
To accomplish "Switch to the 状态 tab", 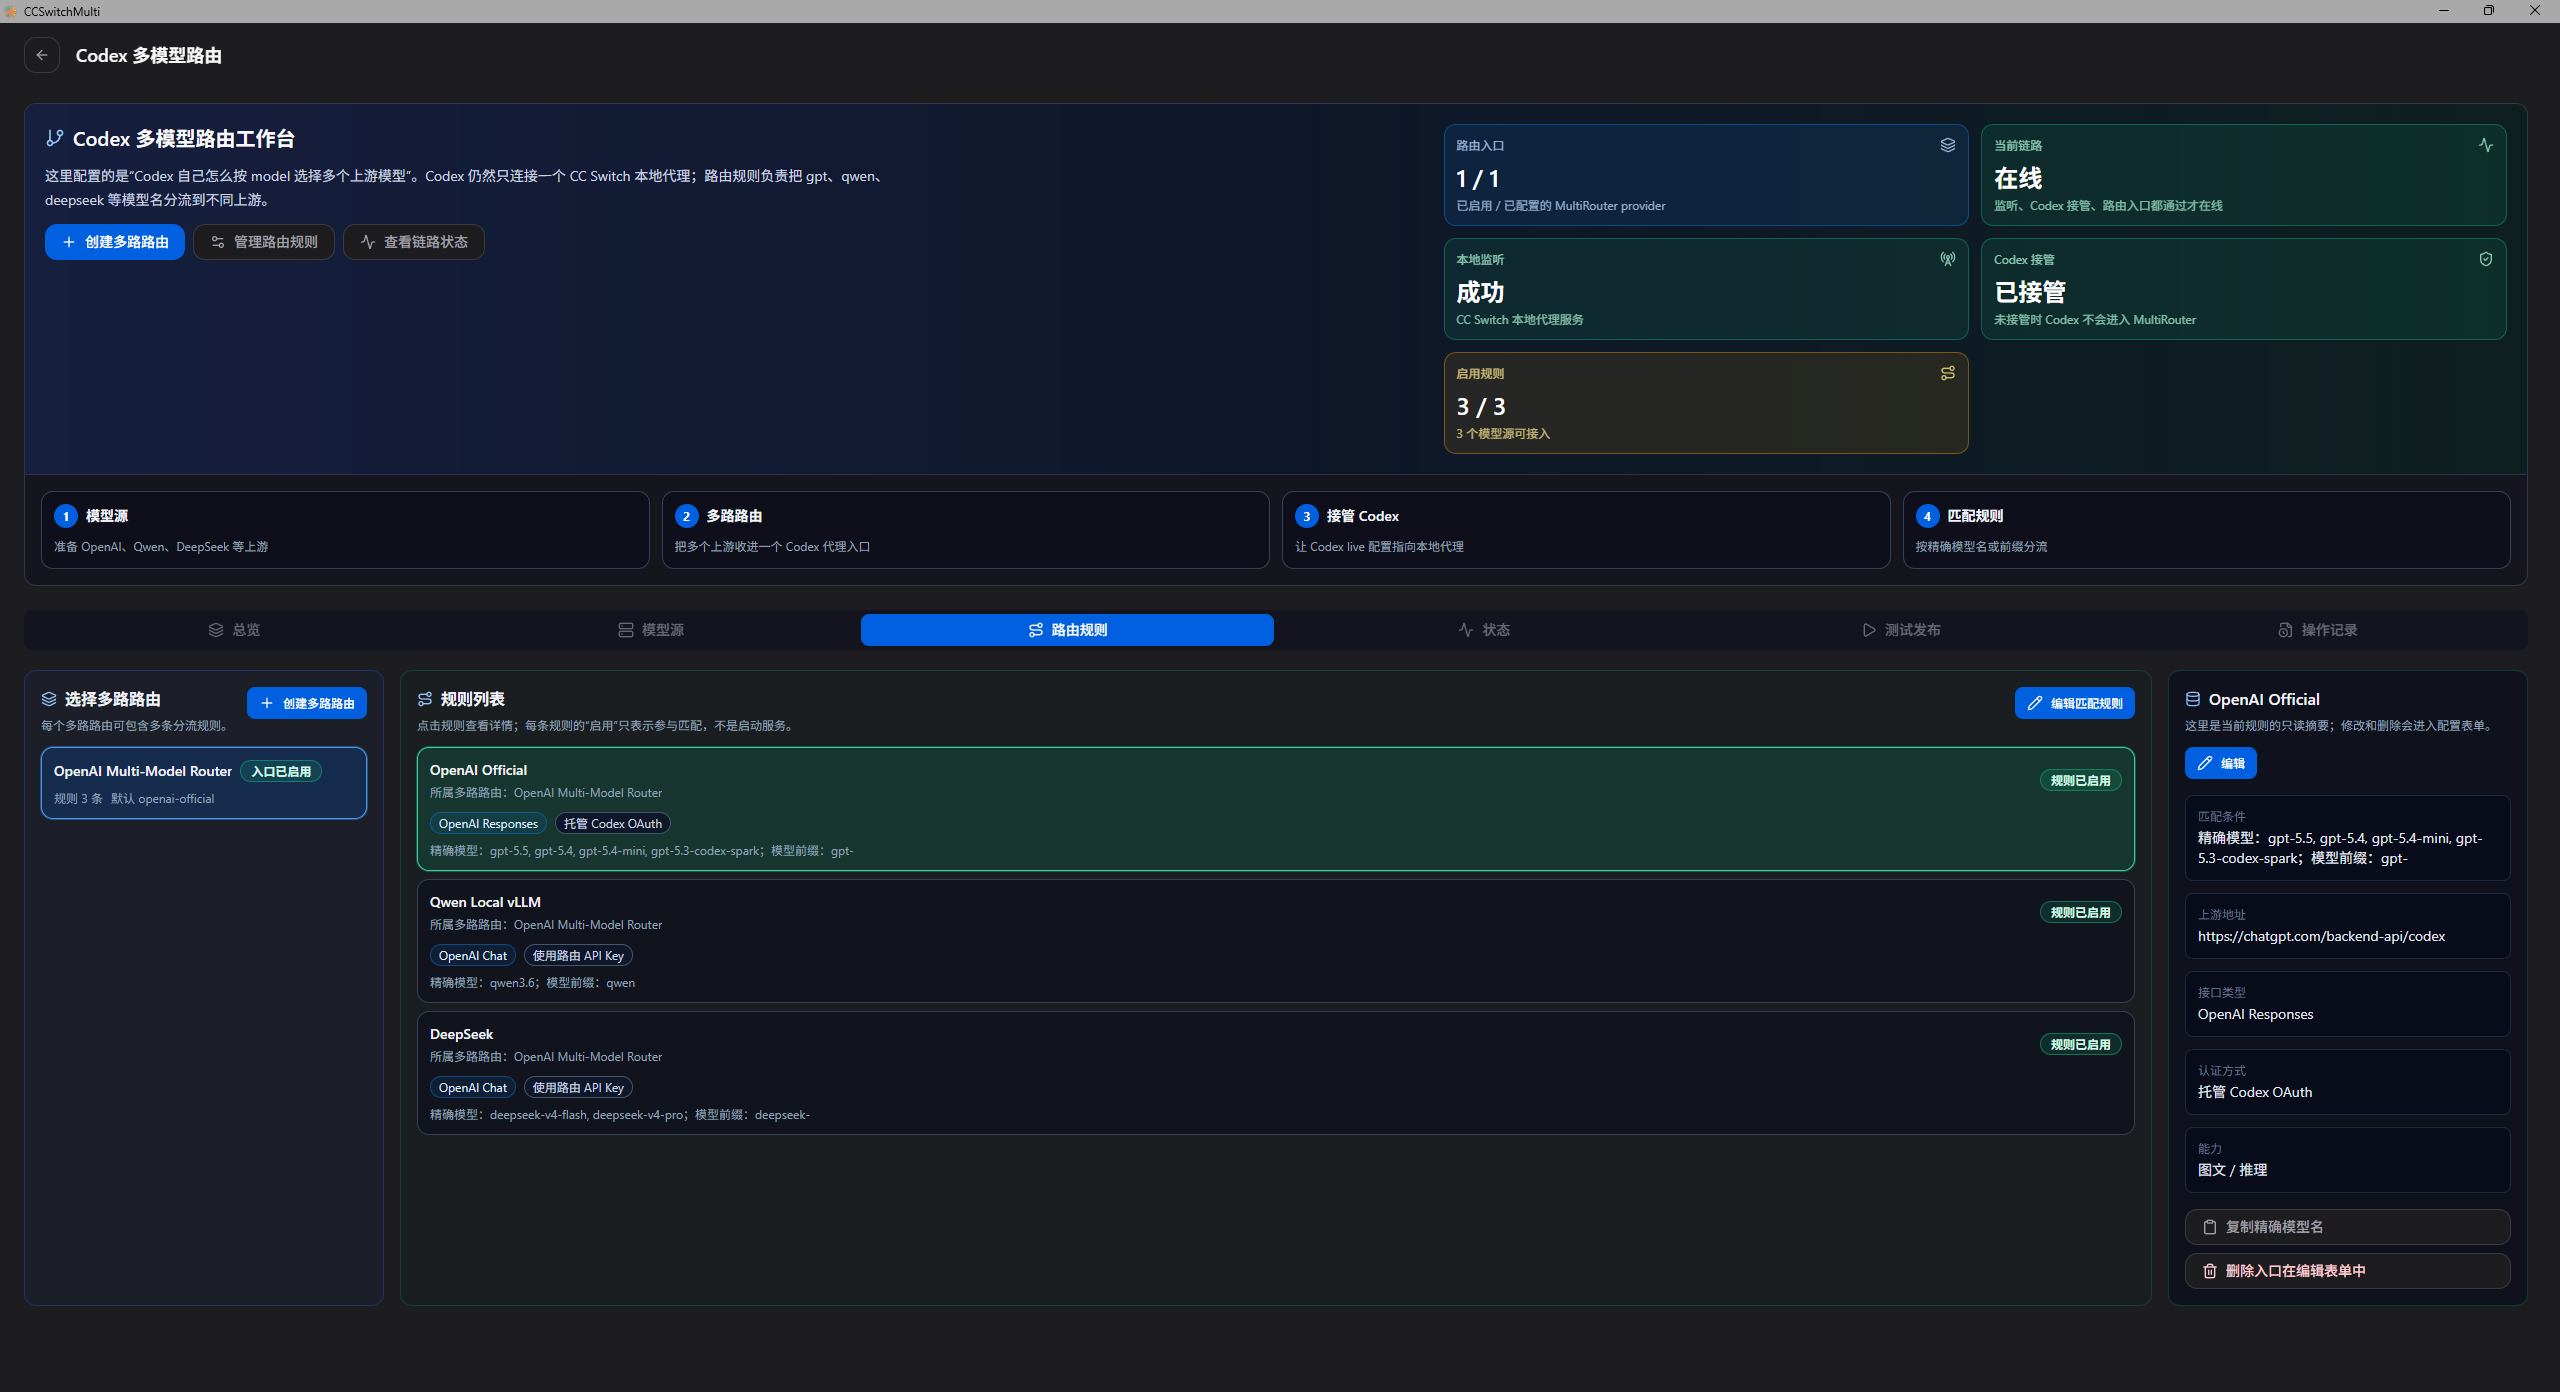I will click(1484, 630).
